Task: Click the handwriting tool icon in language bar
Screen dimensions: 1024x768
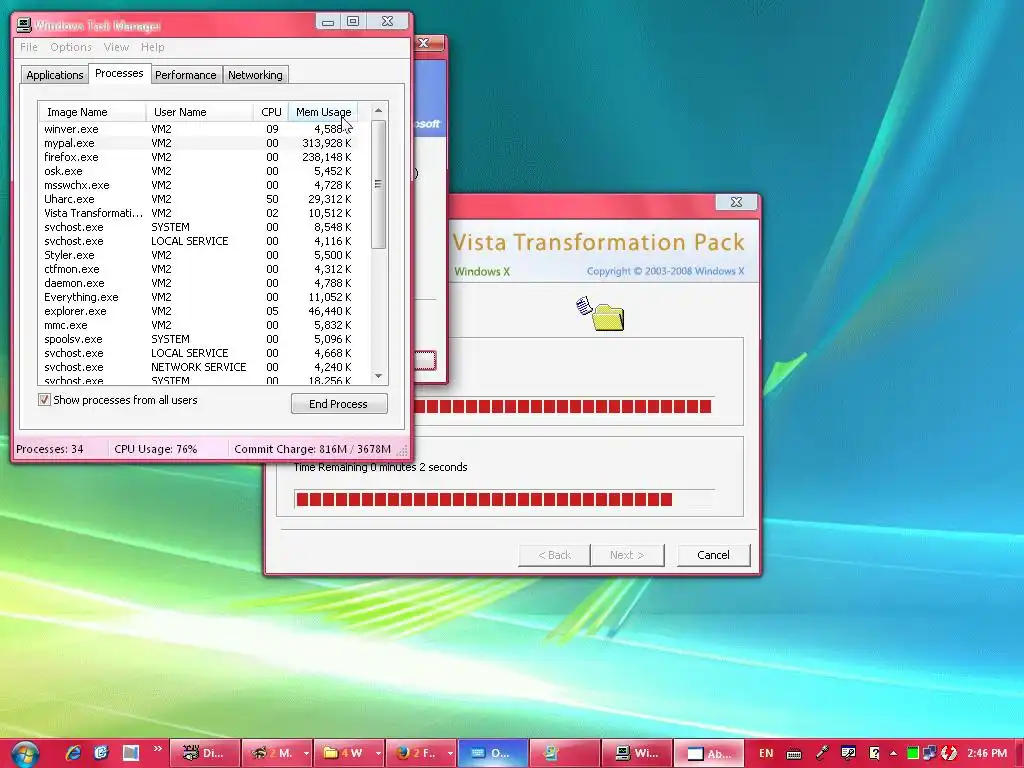Action: pyautogui.click(x=848, y=754)
